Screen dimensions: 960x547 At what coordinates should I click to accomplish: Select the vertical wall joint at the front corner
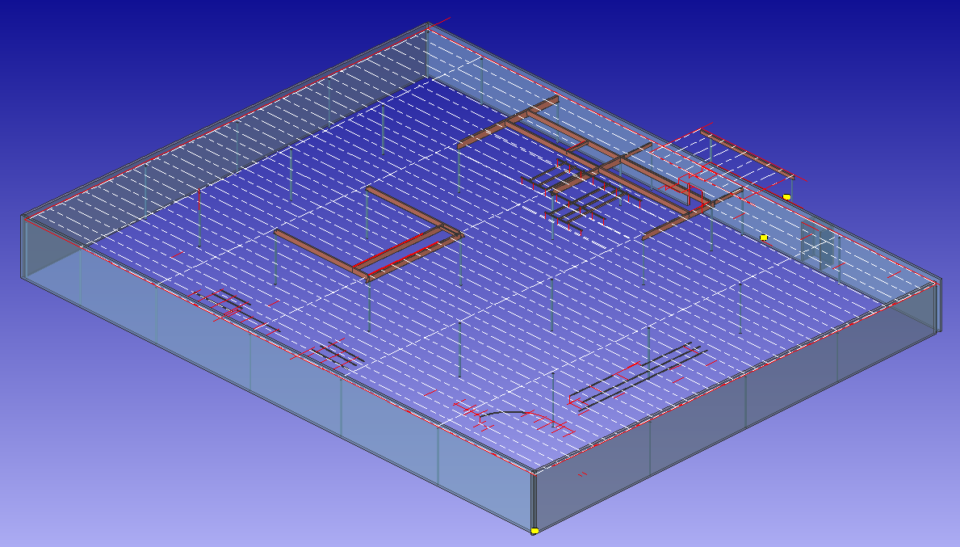534,498
